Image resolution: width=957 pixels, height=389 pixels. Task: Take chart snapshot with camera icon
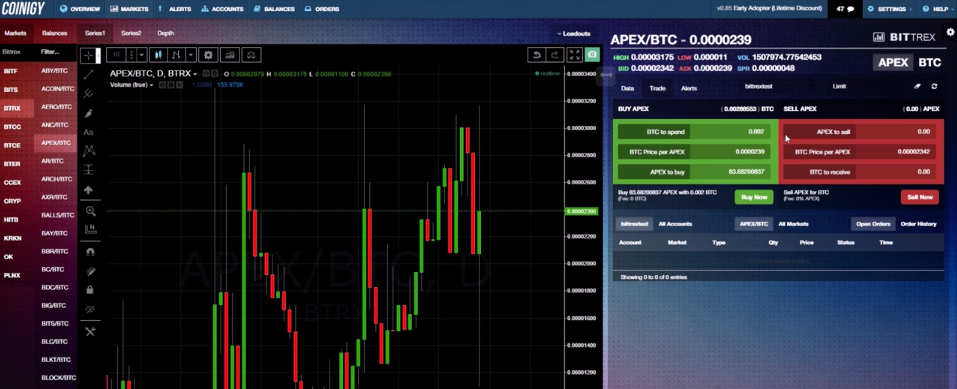(592, 55)
